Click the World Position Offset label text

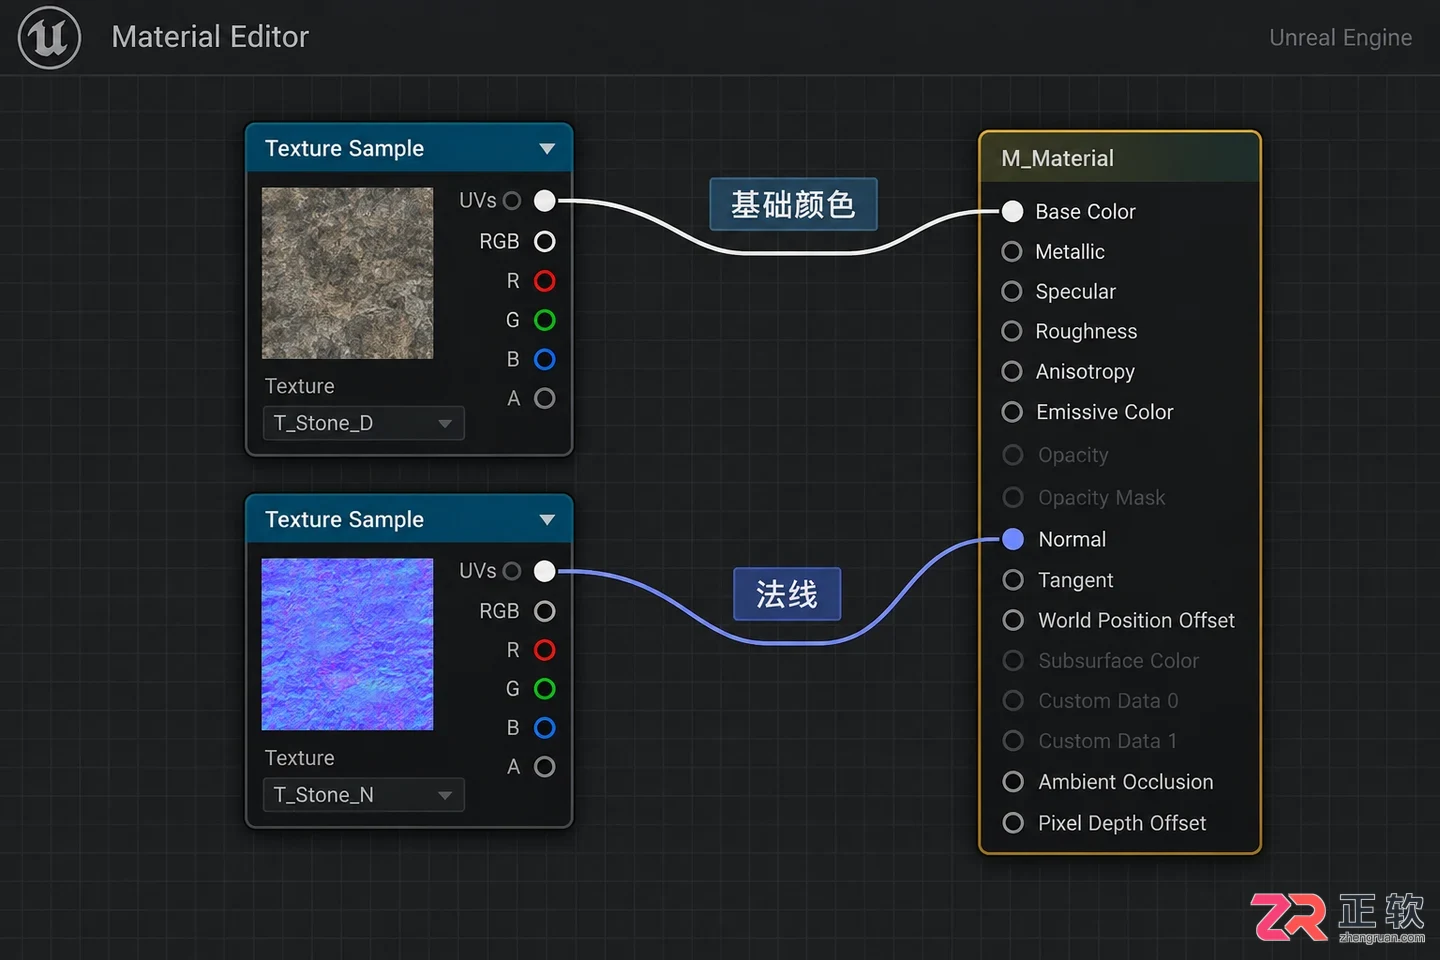[1136, 620]
